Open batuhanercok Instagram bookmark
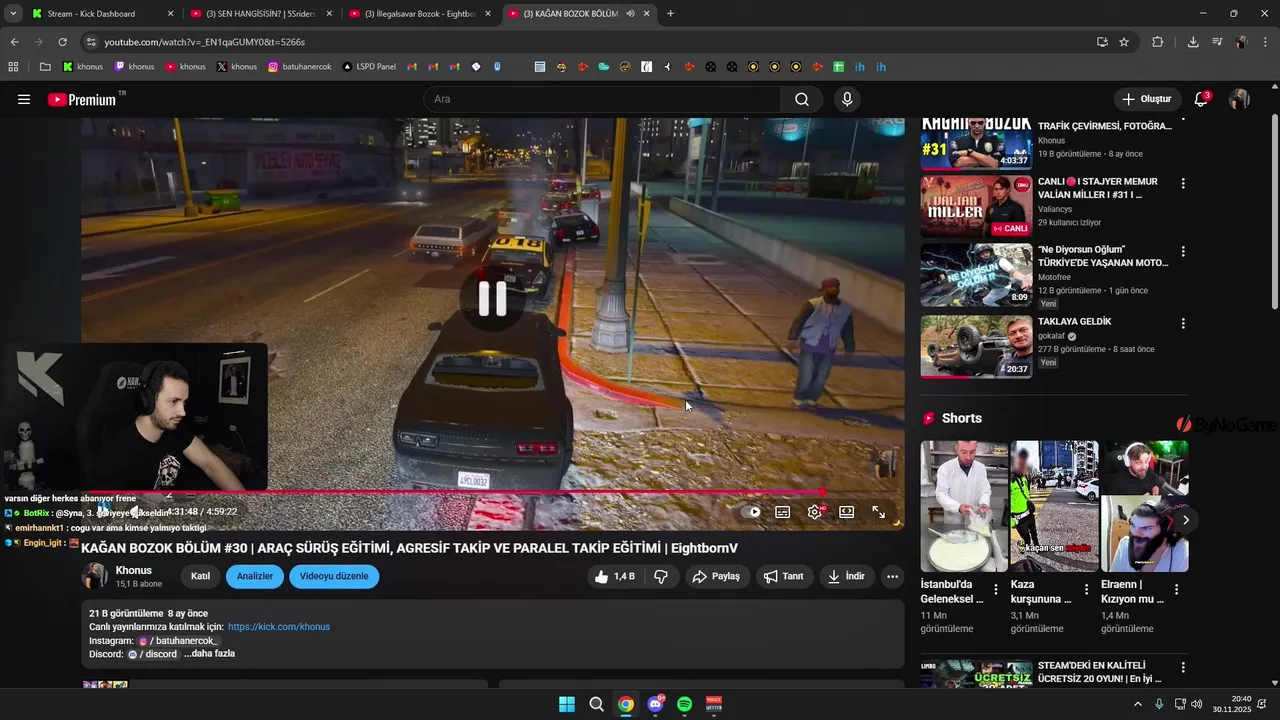This screenshot has width=1280, height=720. [x=299, y=67]
